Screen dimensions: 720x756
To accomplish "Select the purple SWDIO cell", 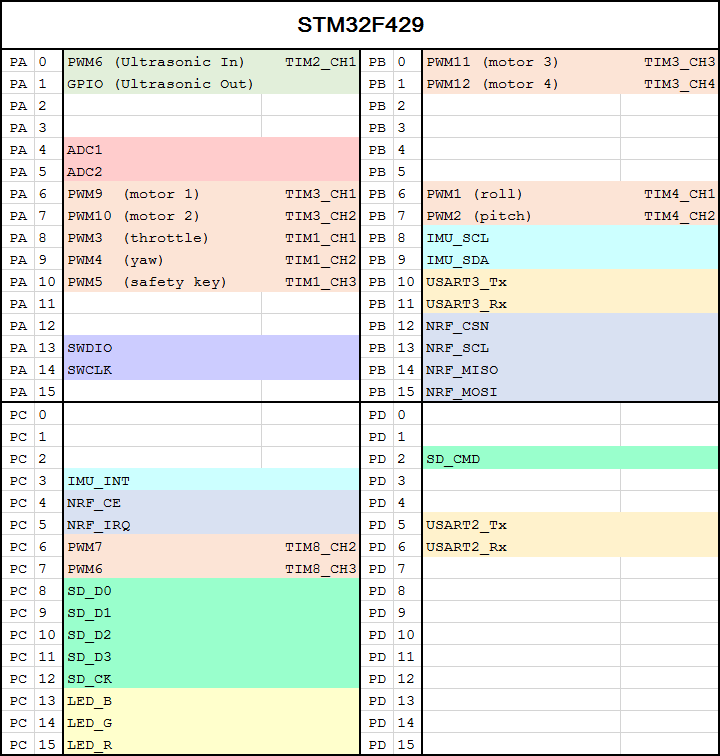I will coord(211,348).
